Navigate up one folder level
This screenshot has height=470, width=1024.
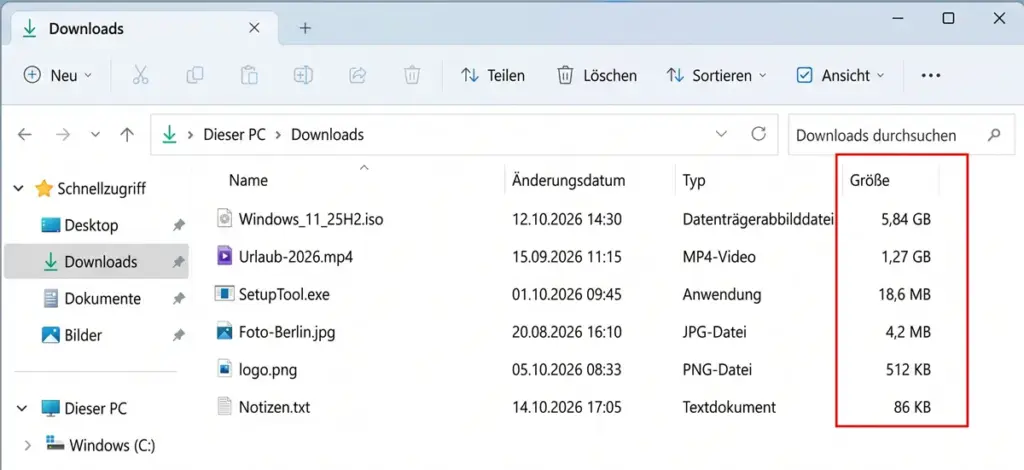(x=127, y=135)
